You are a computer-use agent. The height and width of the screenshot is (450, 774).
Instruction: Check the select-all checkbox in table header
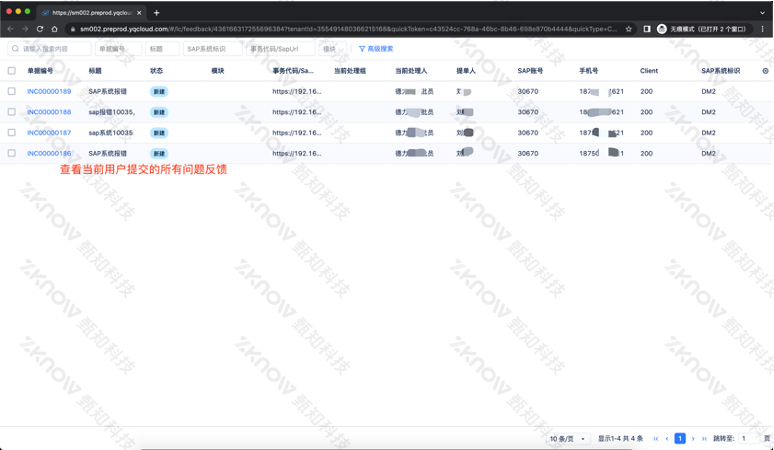(x=12, y=71)
